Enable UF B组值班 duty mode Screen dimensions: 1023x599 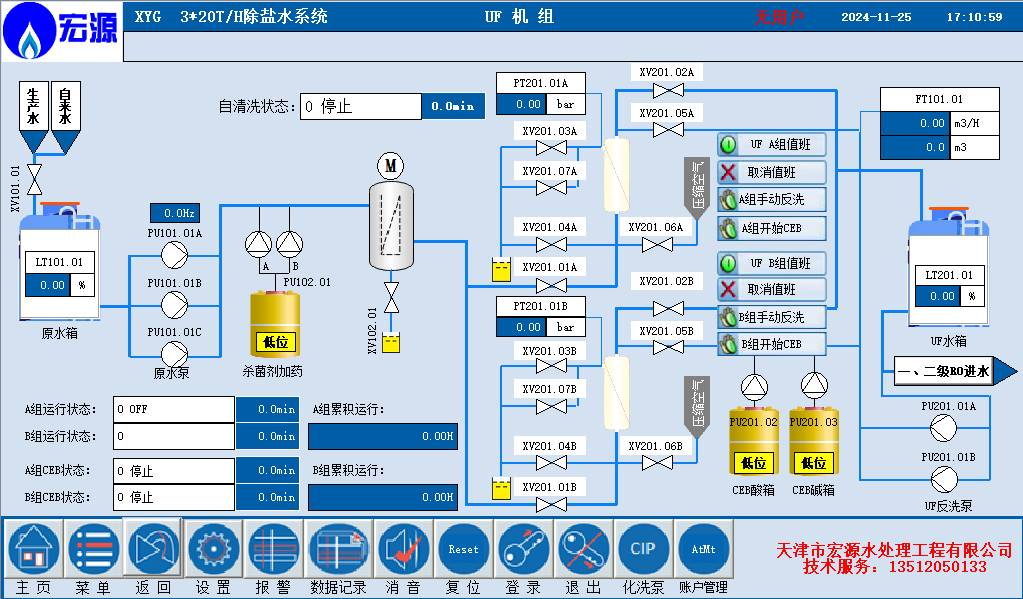tap(772, 263)
